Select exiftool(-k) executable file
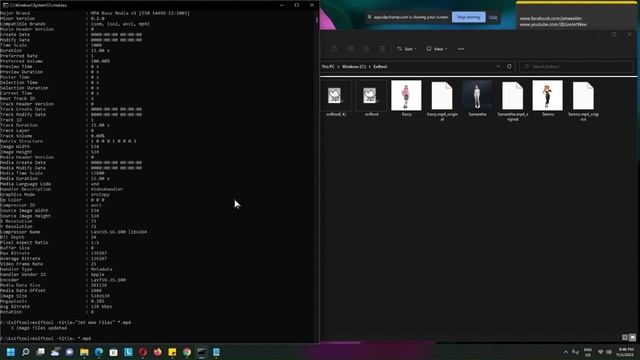Image resolution: width=640 pixels, height=360 pixels. [x=336, y=99]
